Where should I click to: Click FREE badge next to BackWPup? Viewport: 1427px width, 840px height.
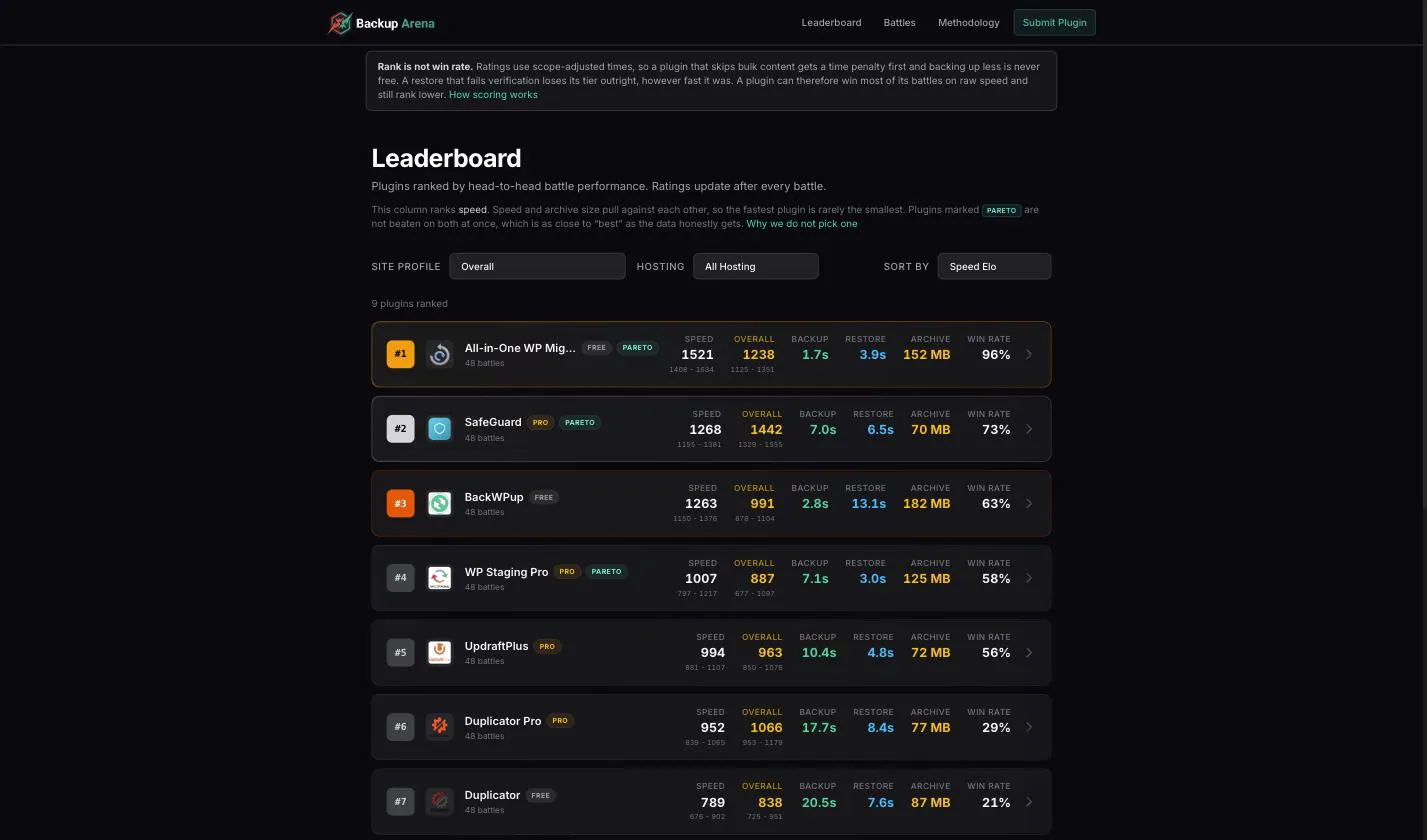[544, 497]
